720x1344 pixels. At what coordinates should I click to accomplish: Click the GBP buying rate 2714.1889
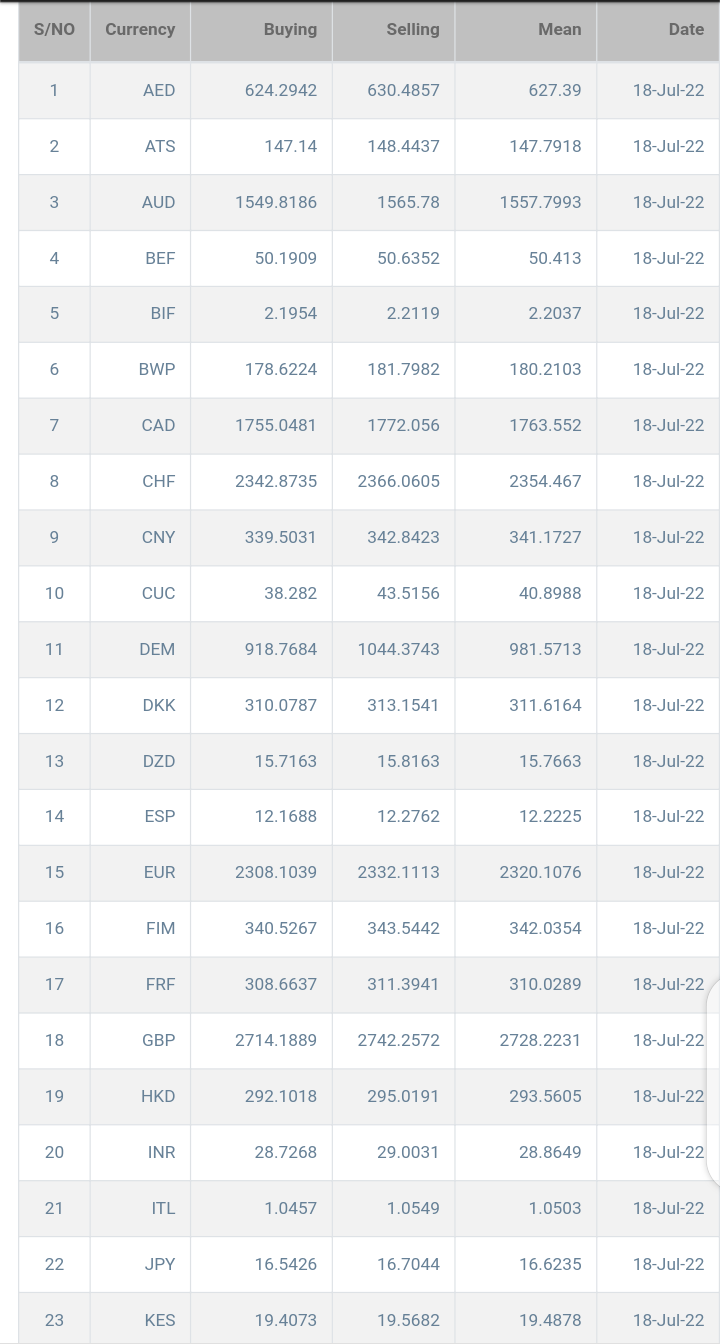tap(276, 1040)
